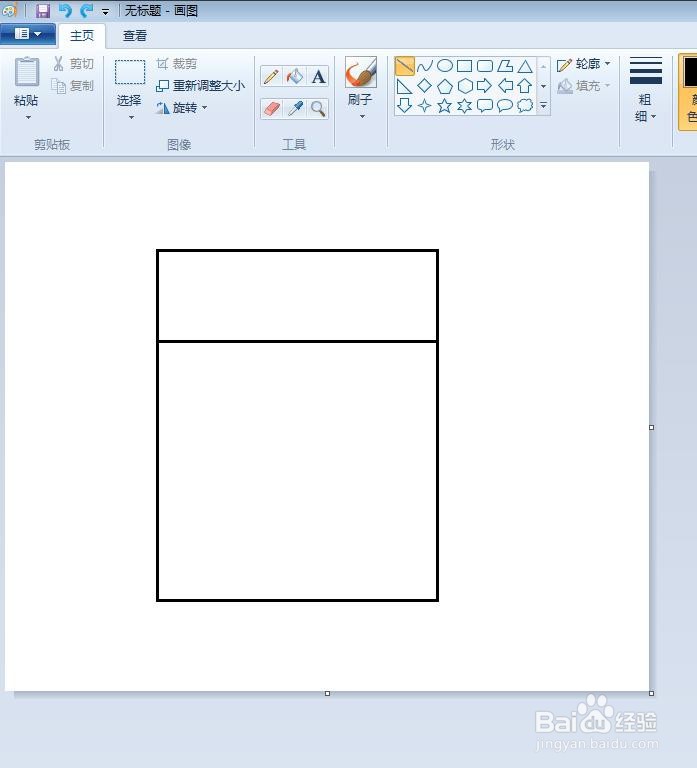Select the Fill with color bucket tool

point(295,76)
